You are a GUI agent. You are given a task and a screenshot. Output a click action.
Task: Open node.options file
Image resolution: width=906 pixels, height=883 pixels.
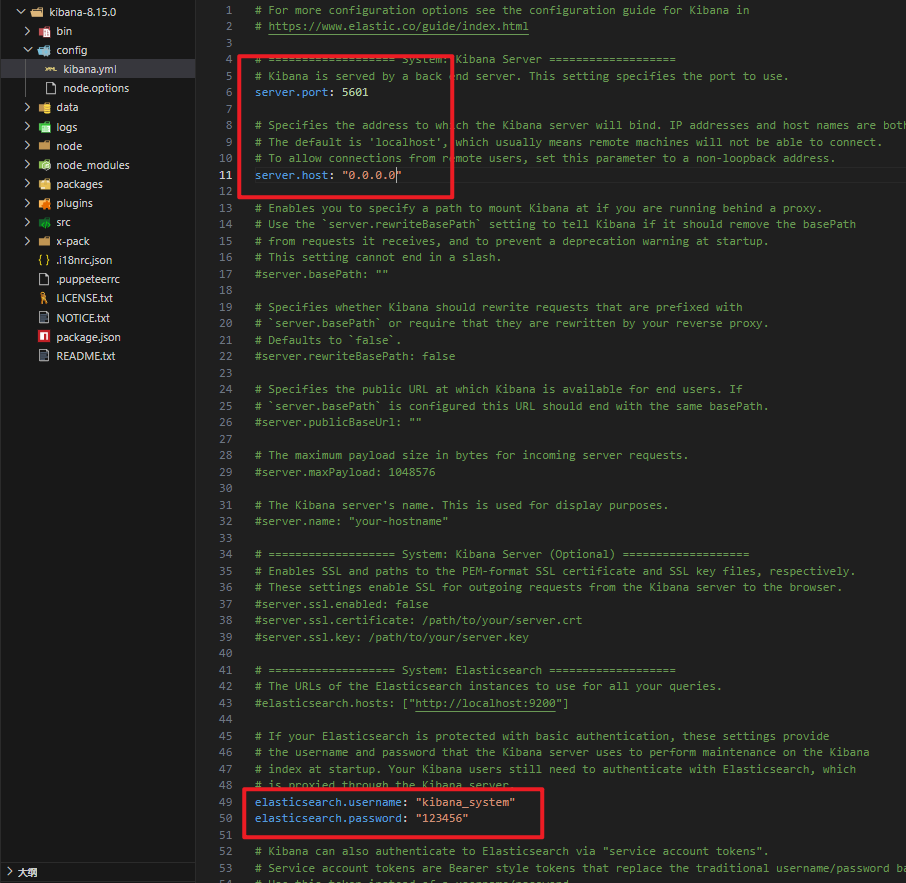pos(96,88)
